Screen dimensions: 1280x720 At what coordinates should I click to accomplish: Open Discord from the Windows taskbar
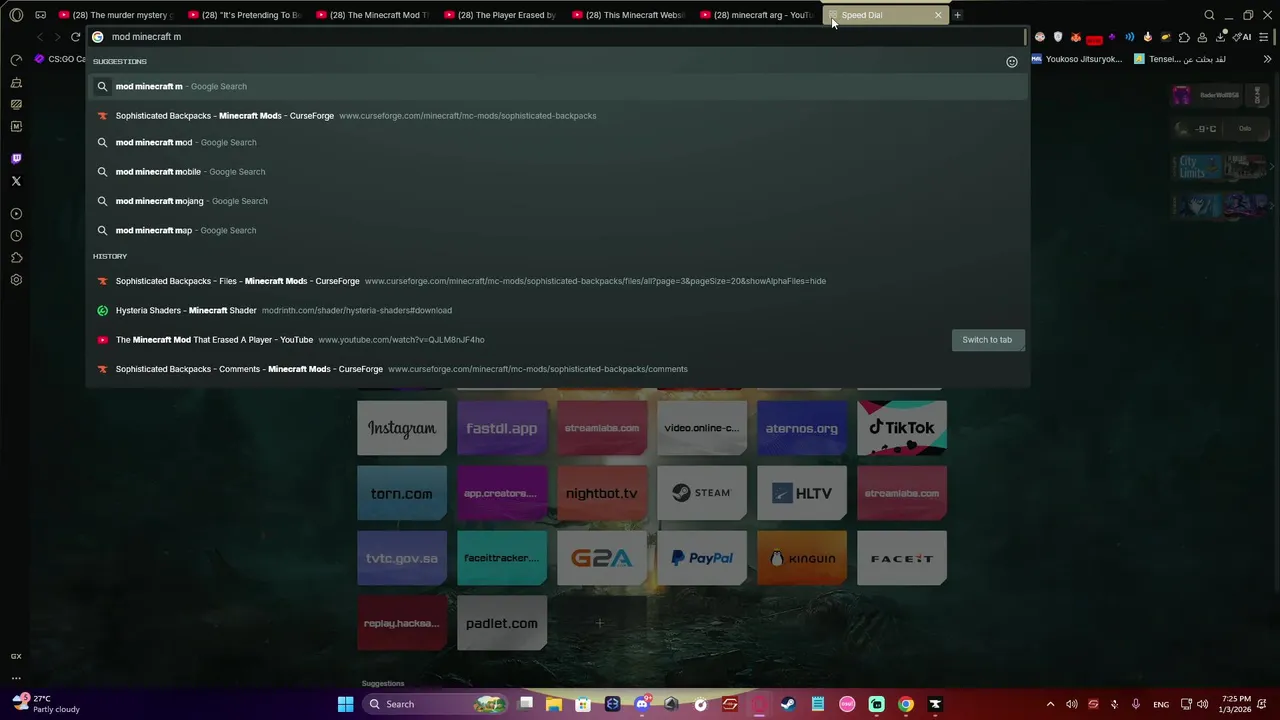pyautogui.click(x=642, y=704)
